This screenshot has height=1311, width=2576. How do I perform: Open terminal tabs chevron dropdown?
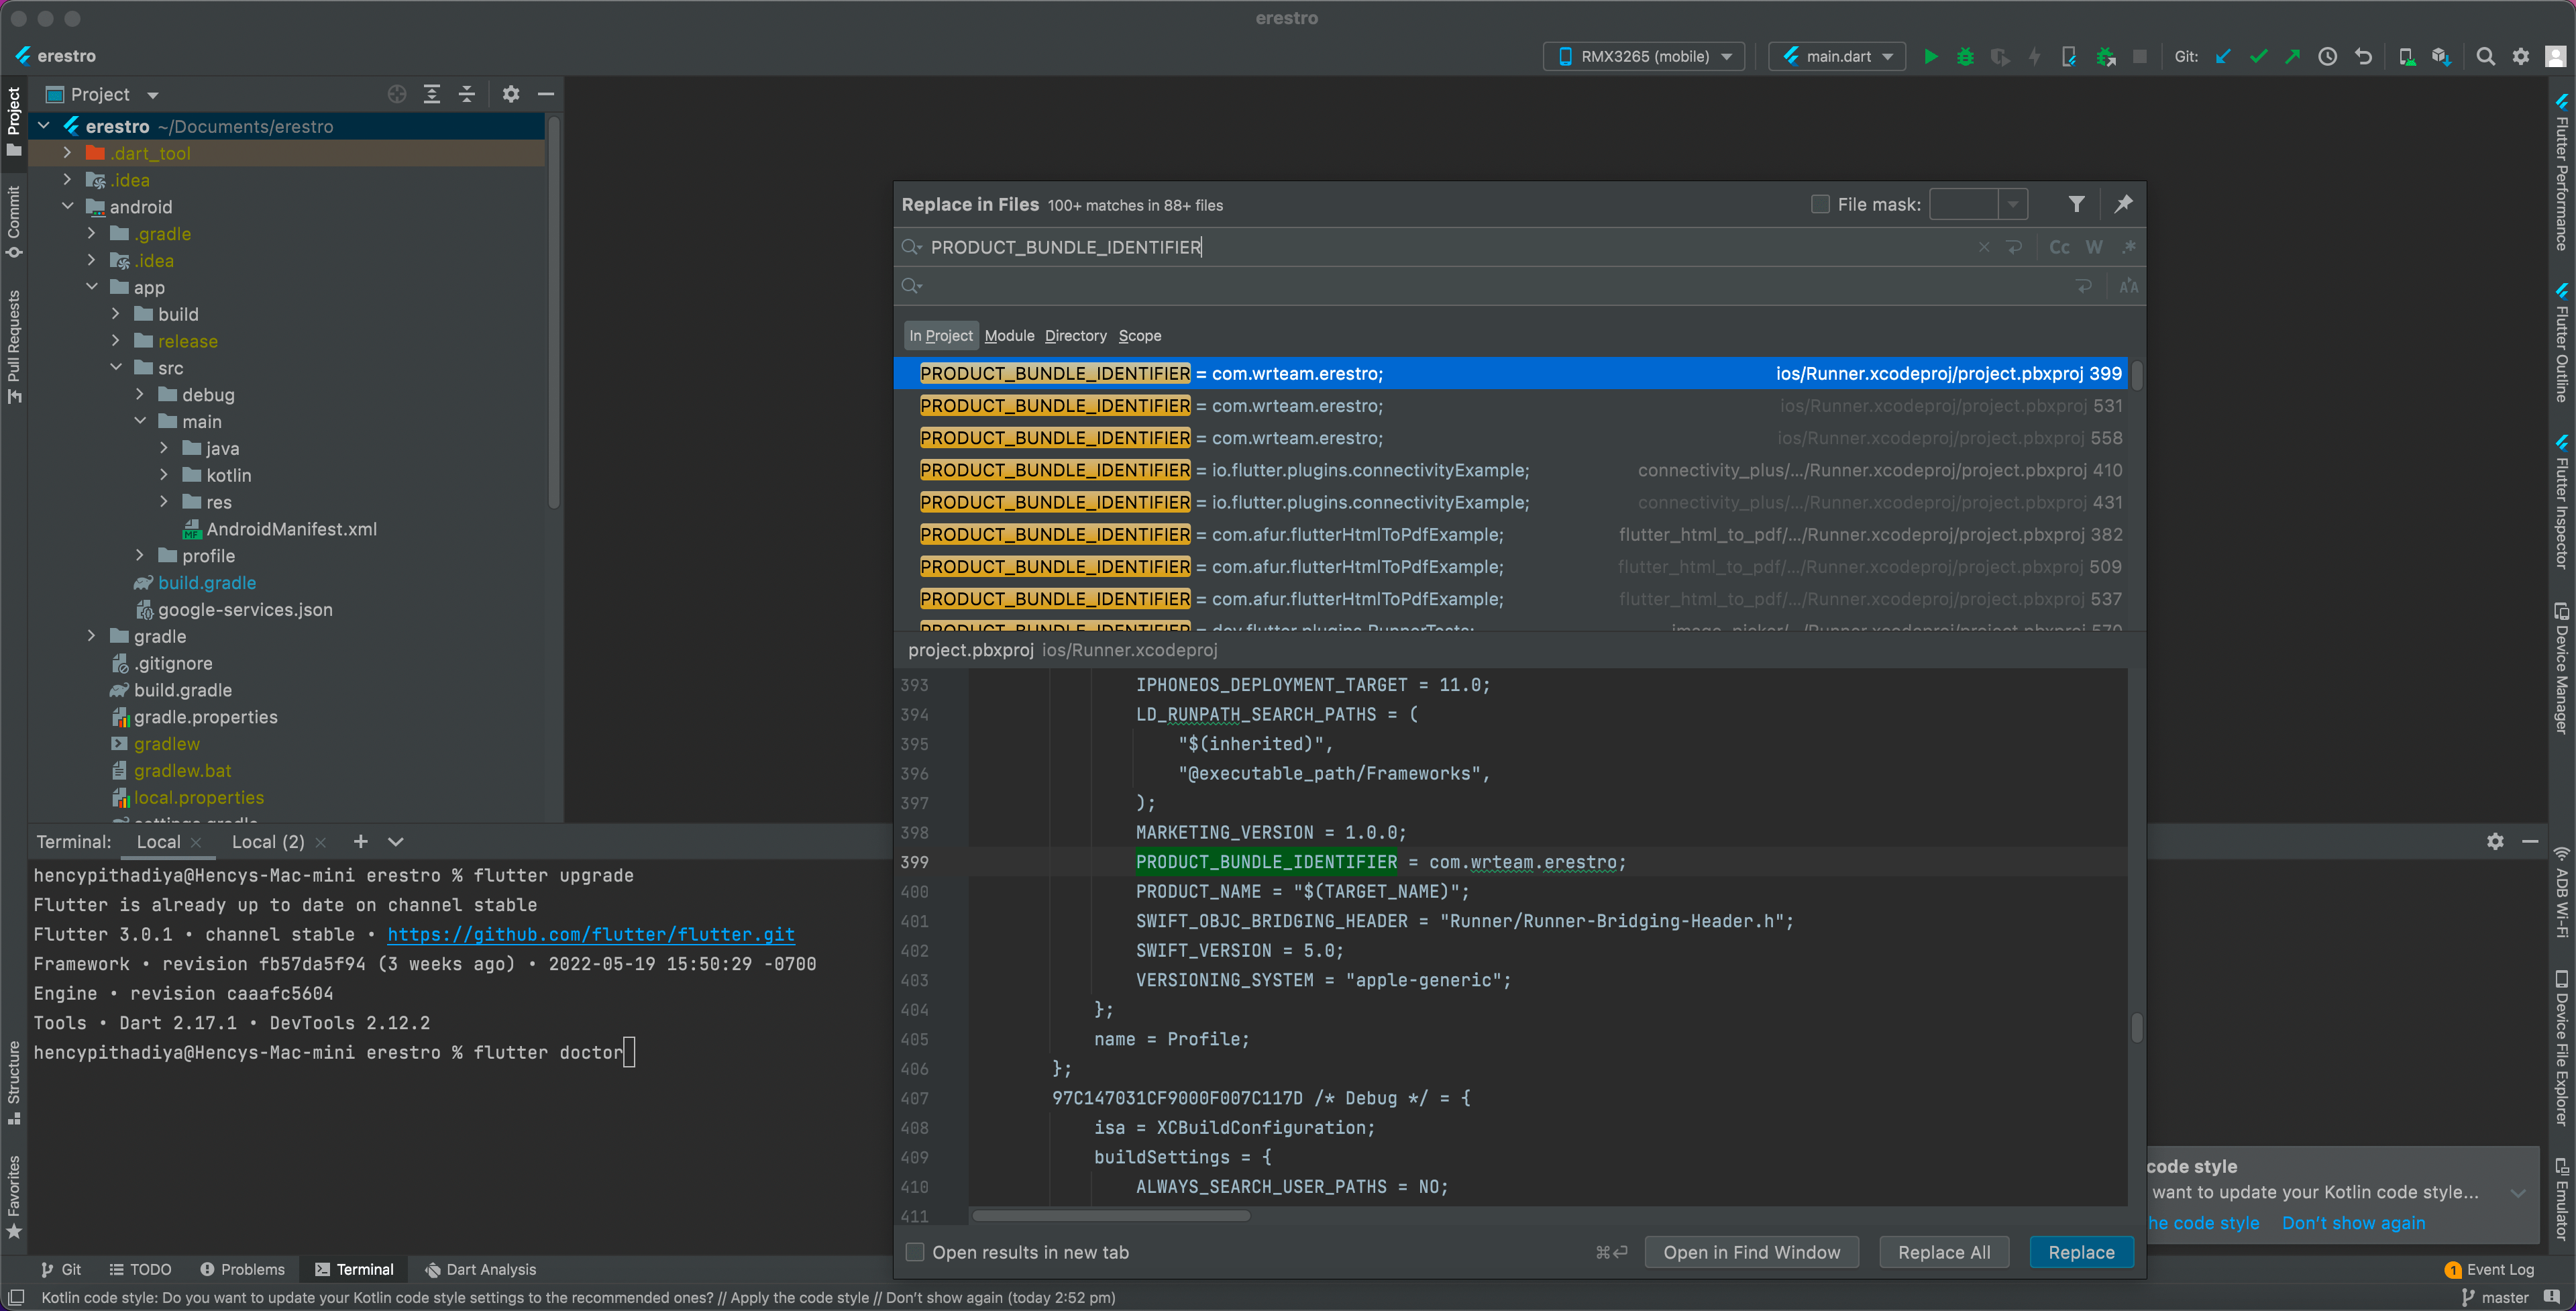pos(396,842)
